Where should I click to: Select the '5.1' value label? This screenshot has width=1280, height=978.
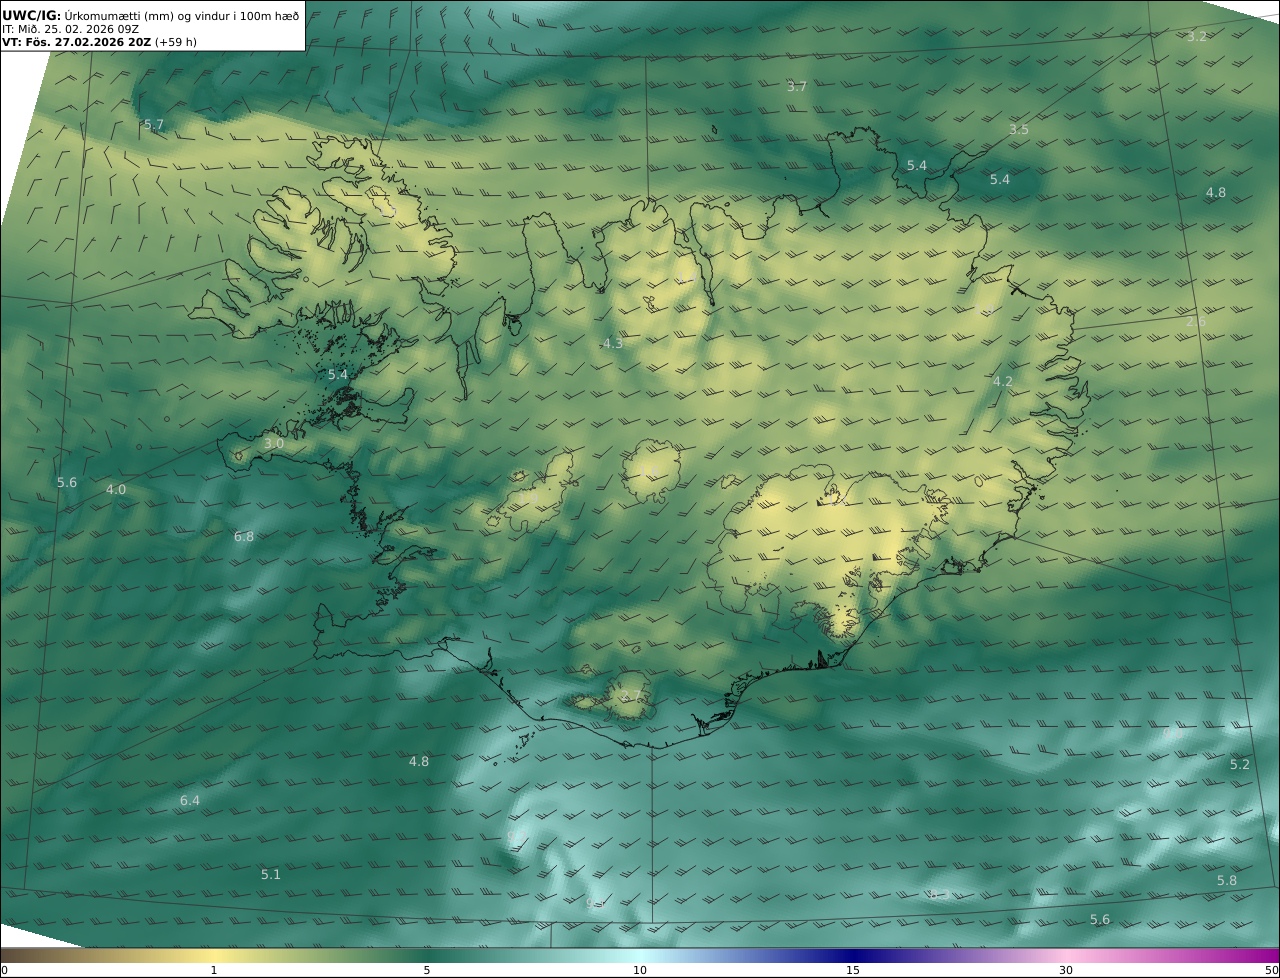[271, 875]
